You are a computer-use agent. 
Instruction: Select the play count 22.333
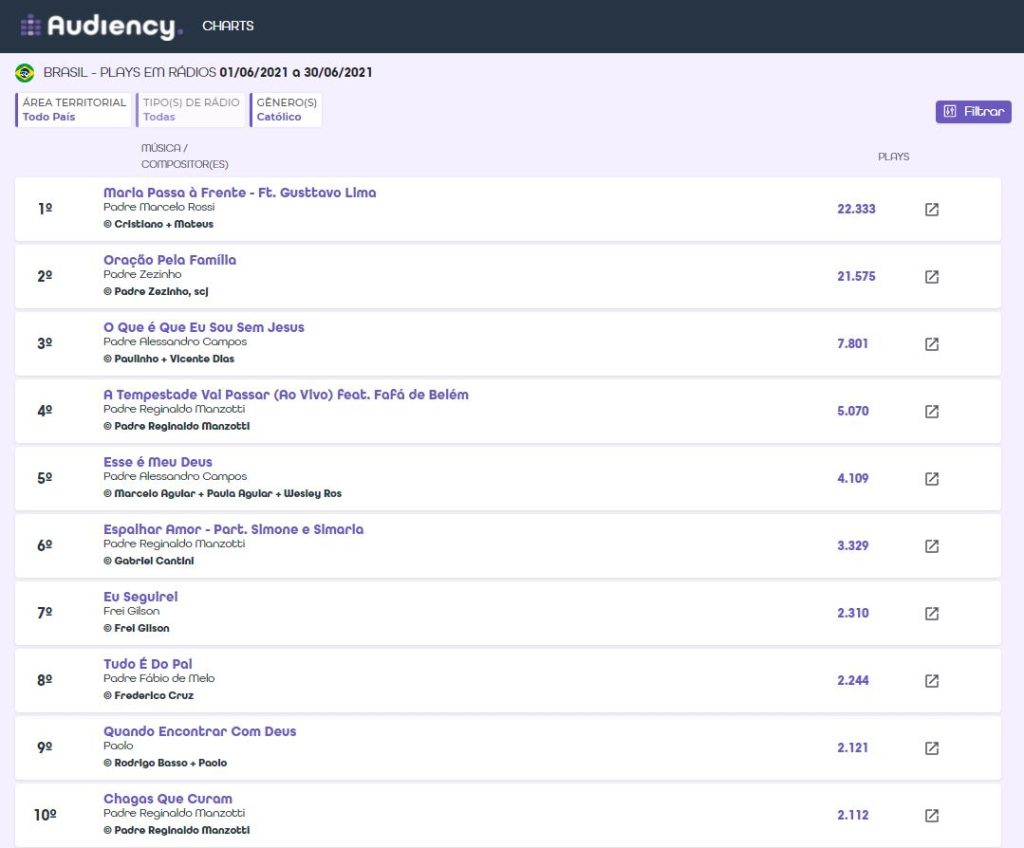click(856, 209)
